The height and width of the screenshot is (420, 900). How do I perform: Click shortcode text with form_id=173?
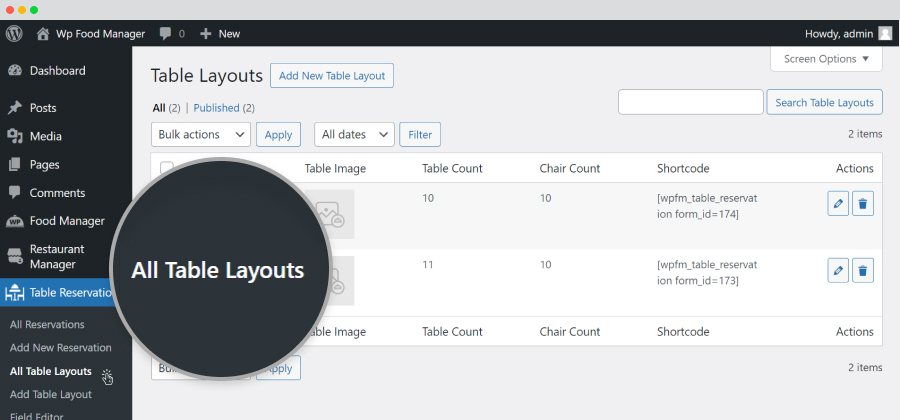[x=707, y=273]
